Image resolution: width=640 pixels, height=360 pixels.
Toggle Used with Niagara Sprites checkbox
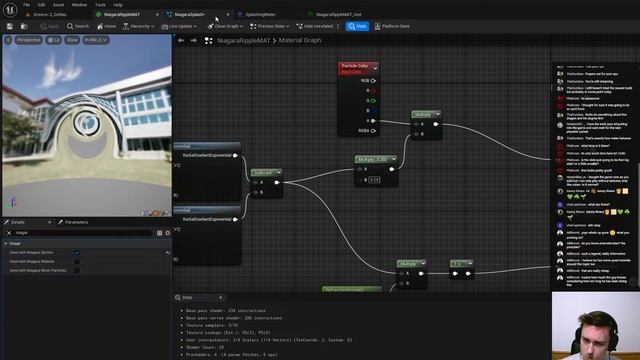point(77,253)
